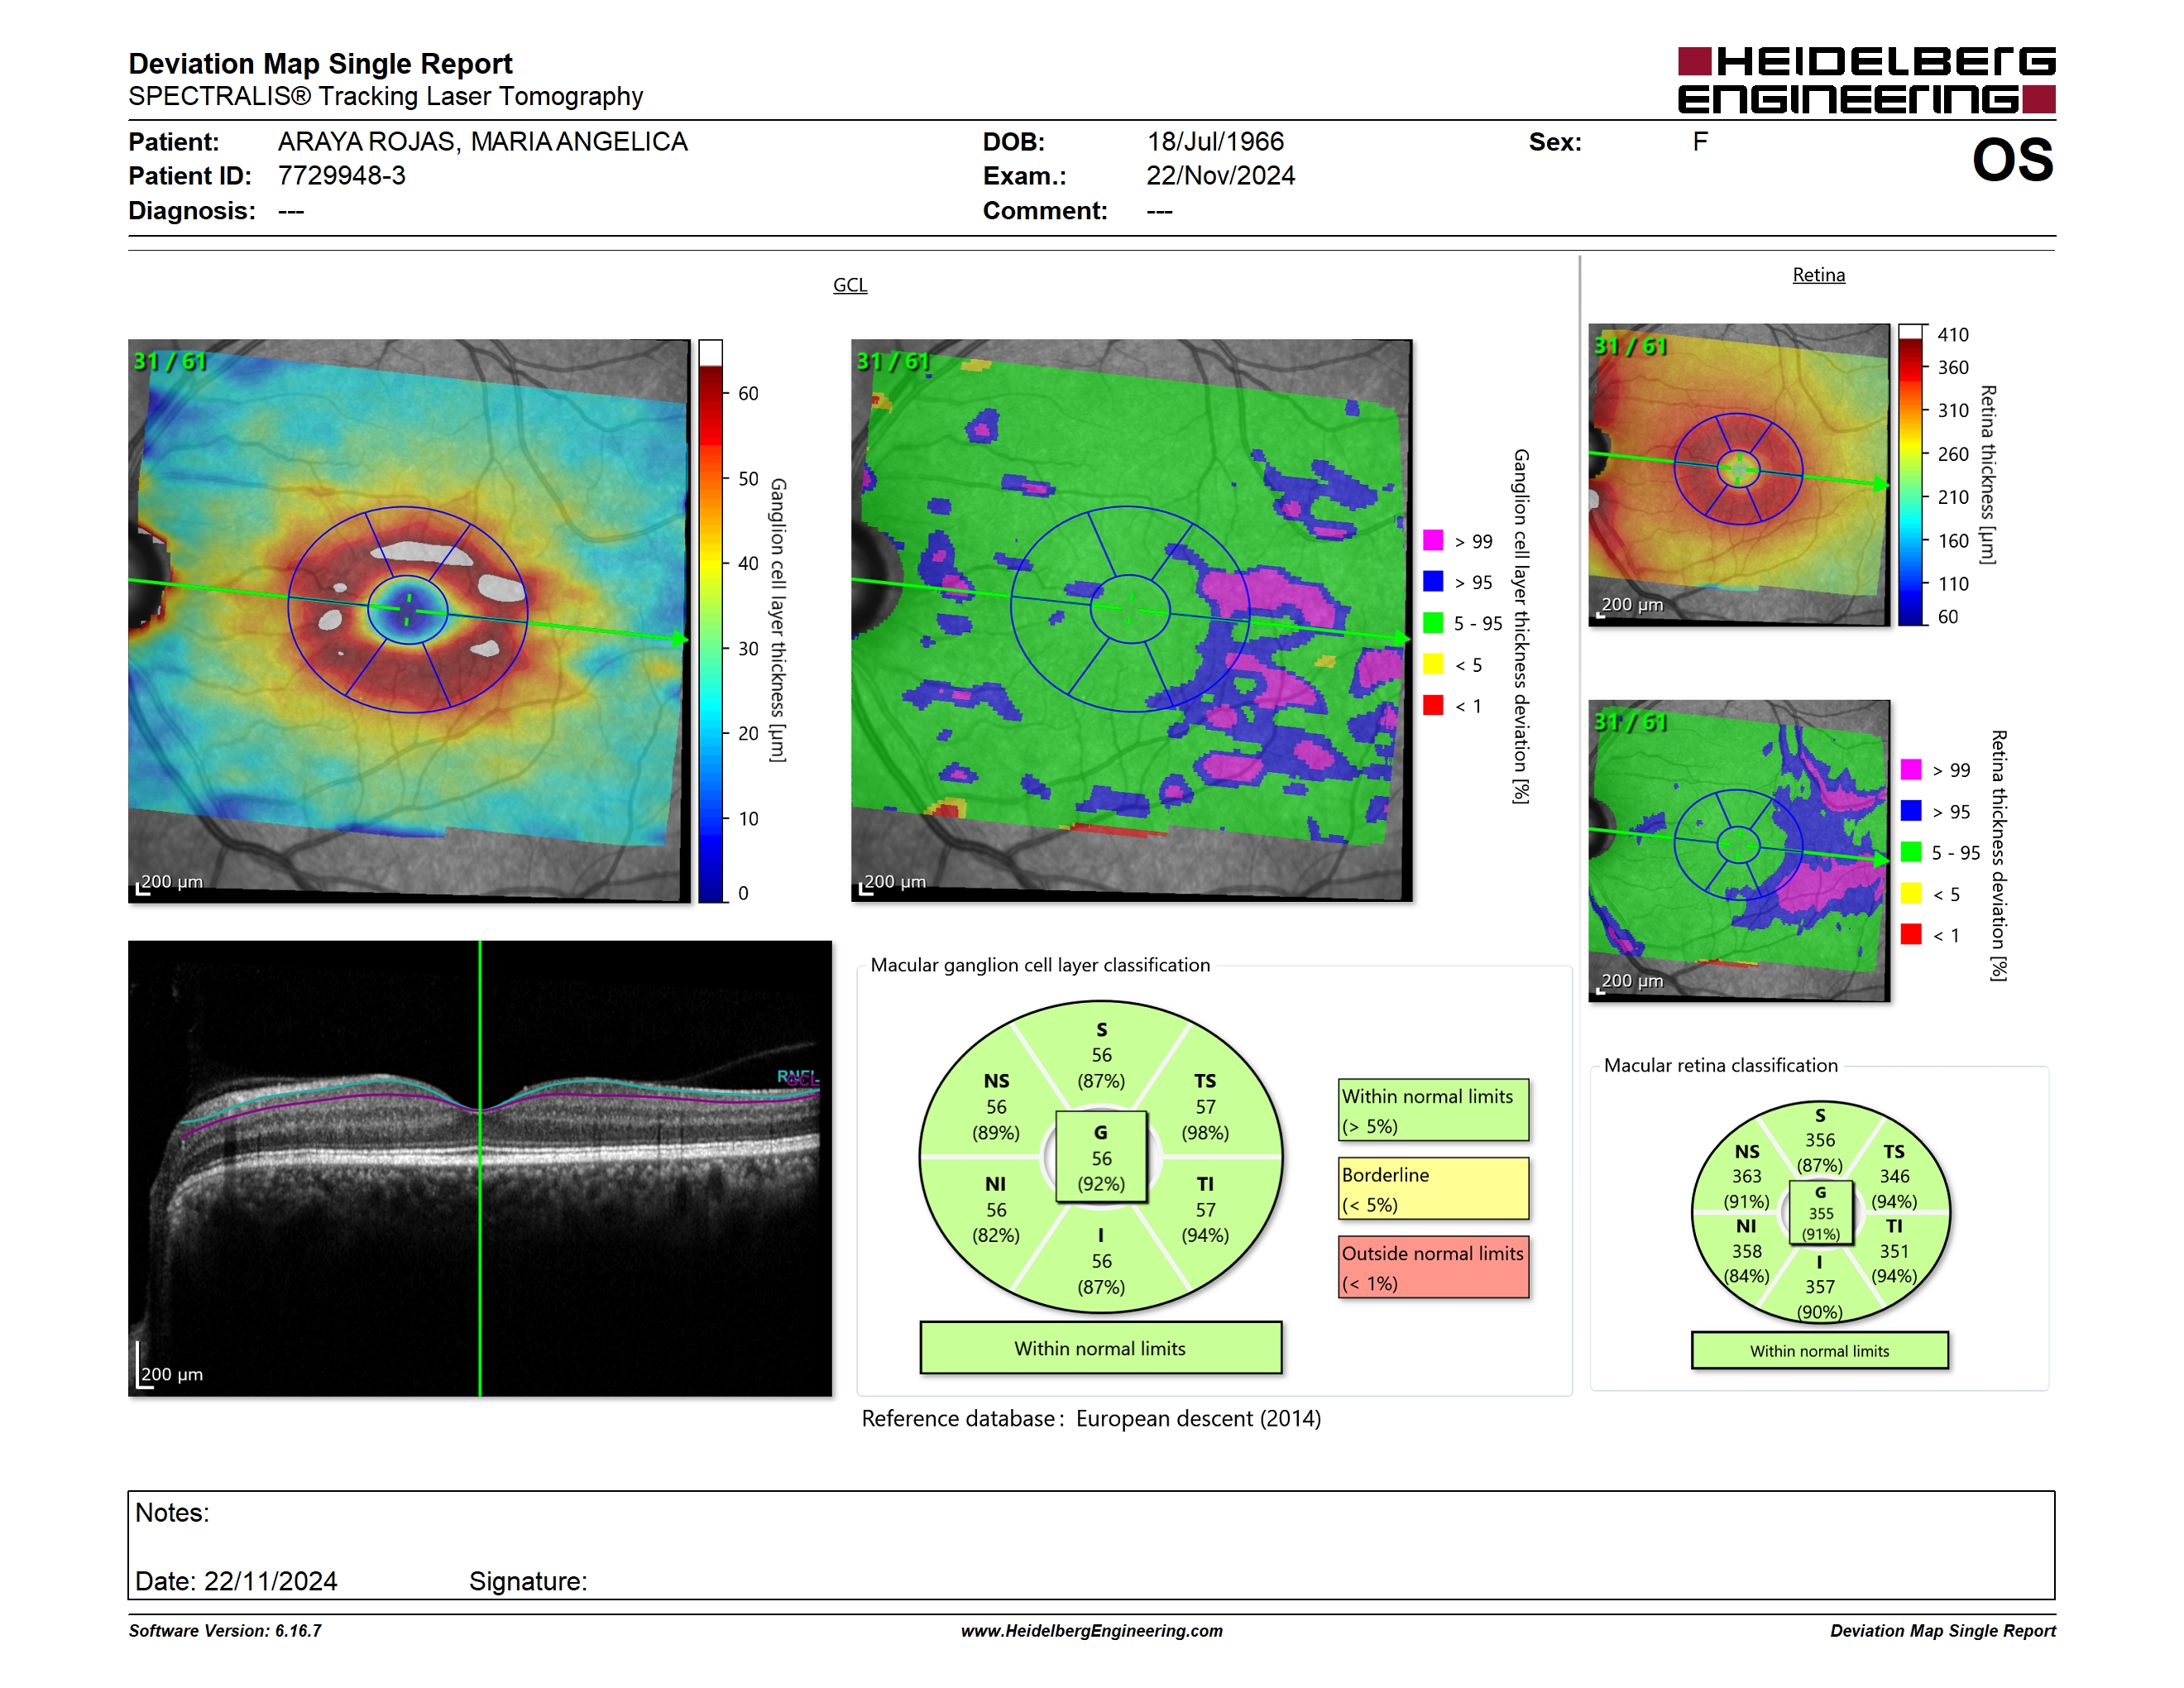Open the Retina underlined heading
Viewport: 2184px width, 1688px height.
click(x=1818, y=275)
